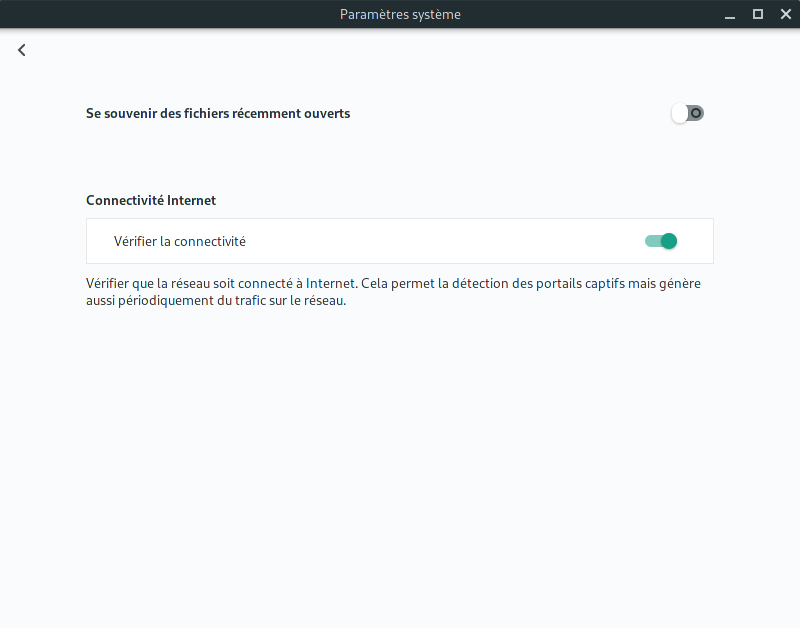Click the circle symbol on the gray switch
This screenshot has height=628, width=800.
point(696,113)
